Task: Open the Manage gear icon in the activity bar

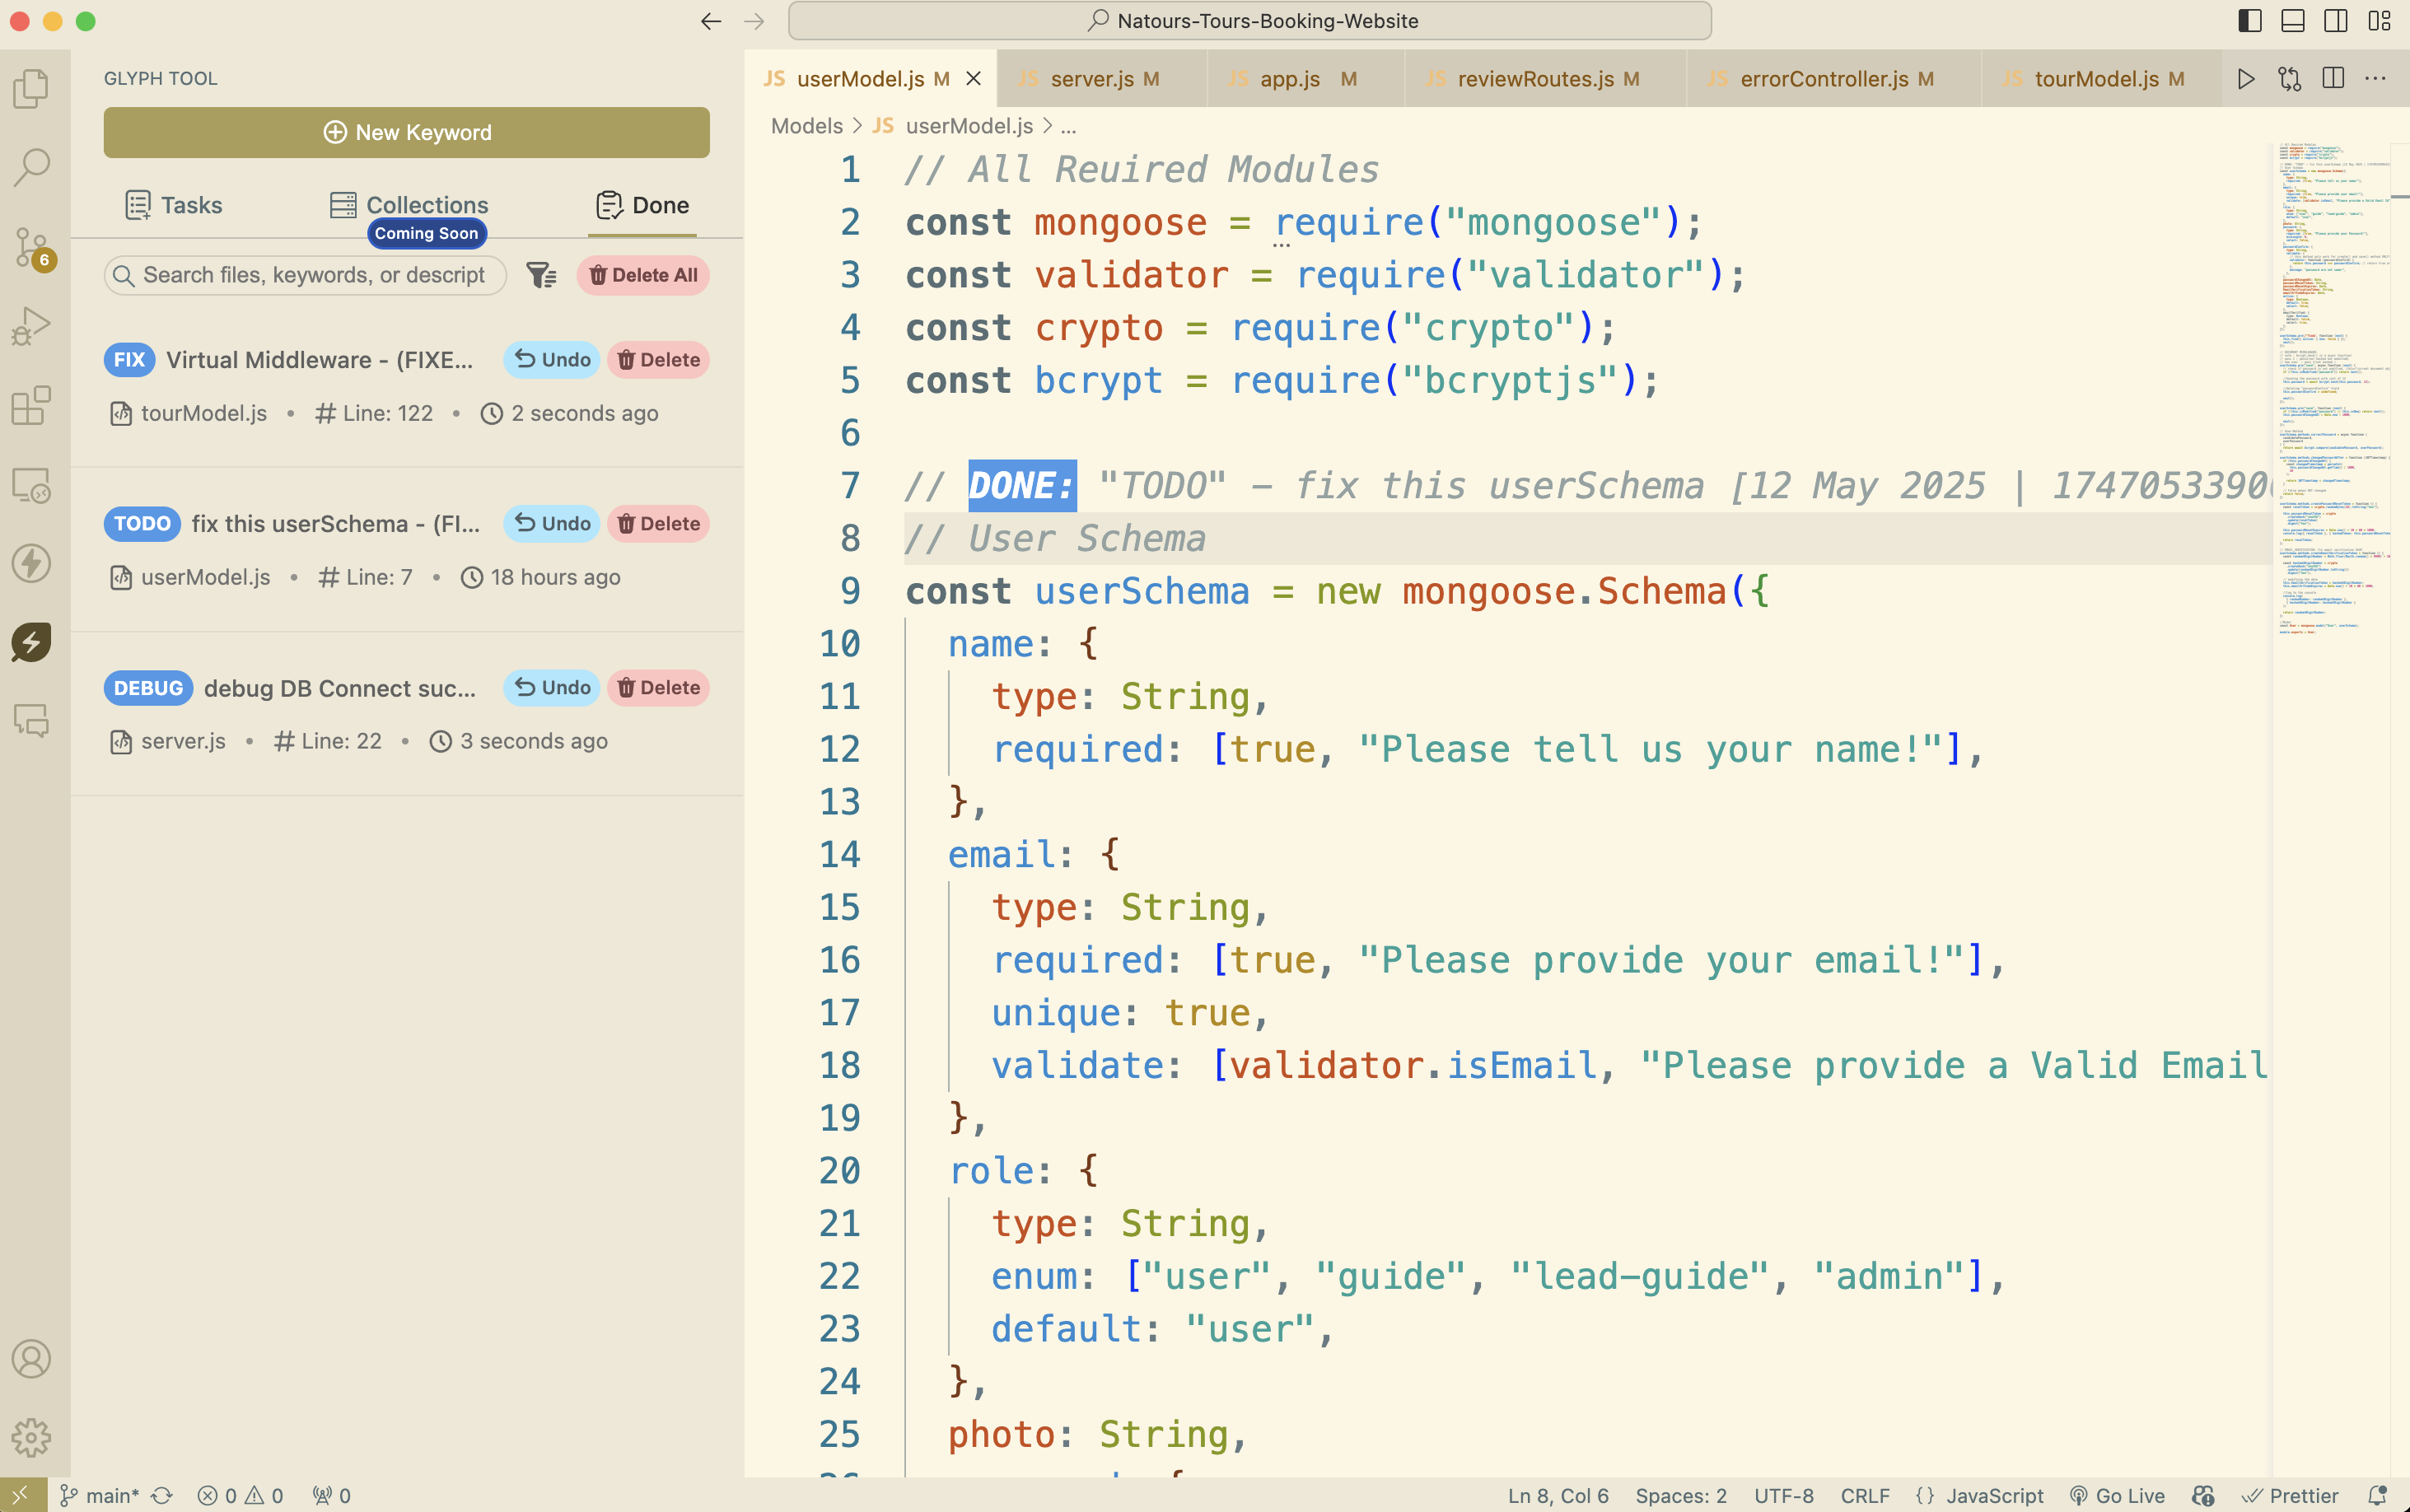Action: (x=32, y=1437)
